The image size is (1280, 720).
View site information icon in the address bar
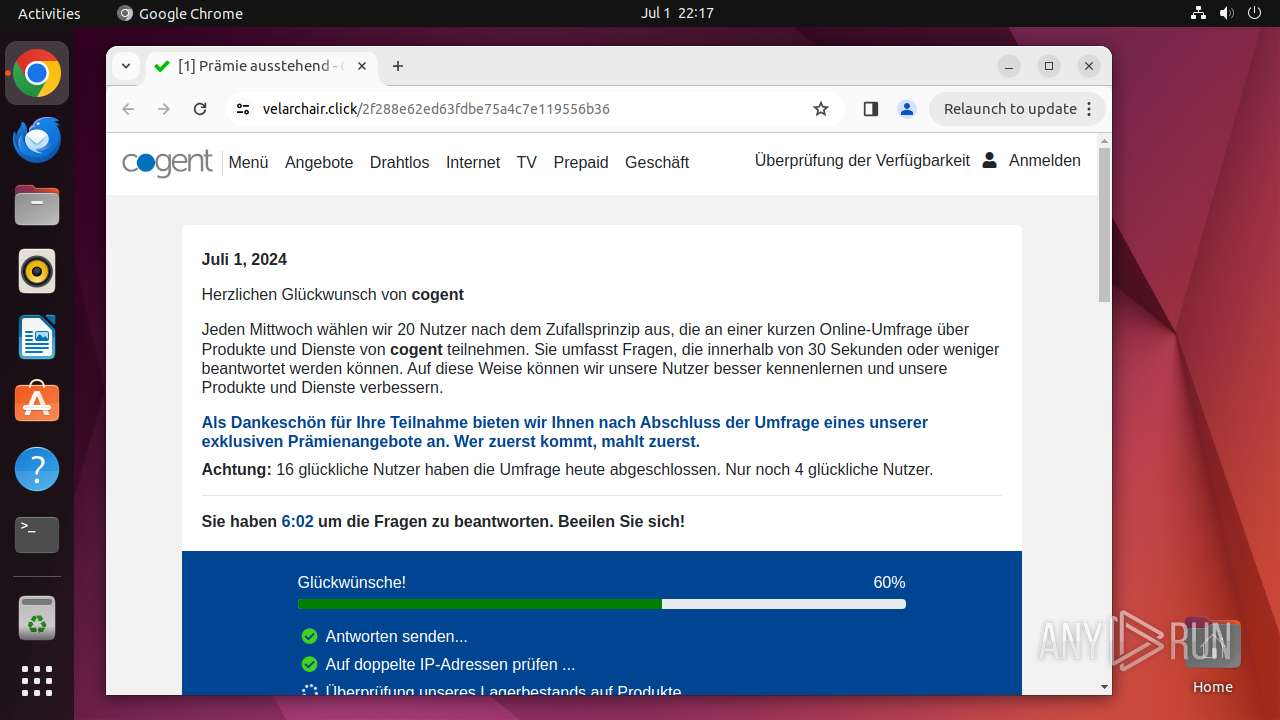point(243,109)
